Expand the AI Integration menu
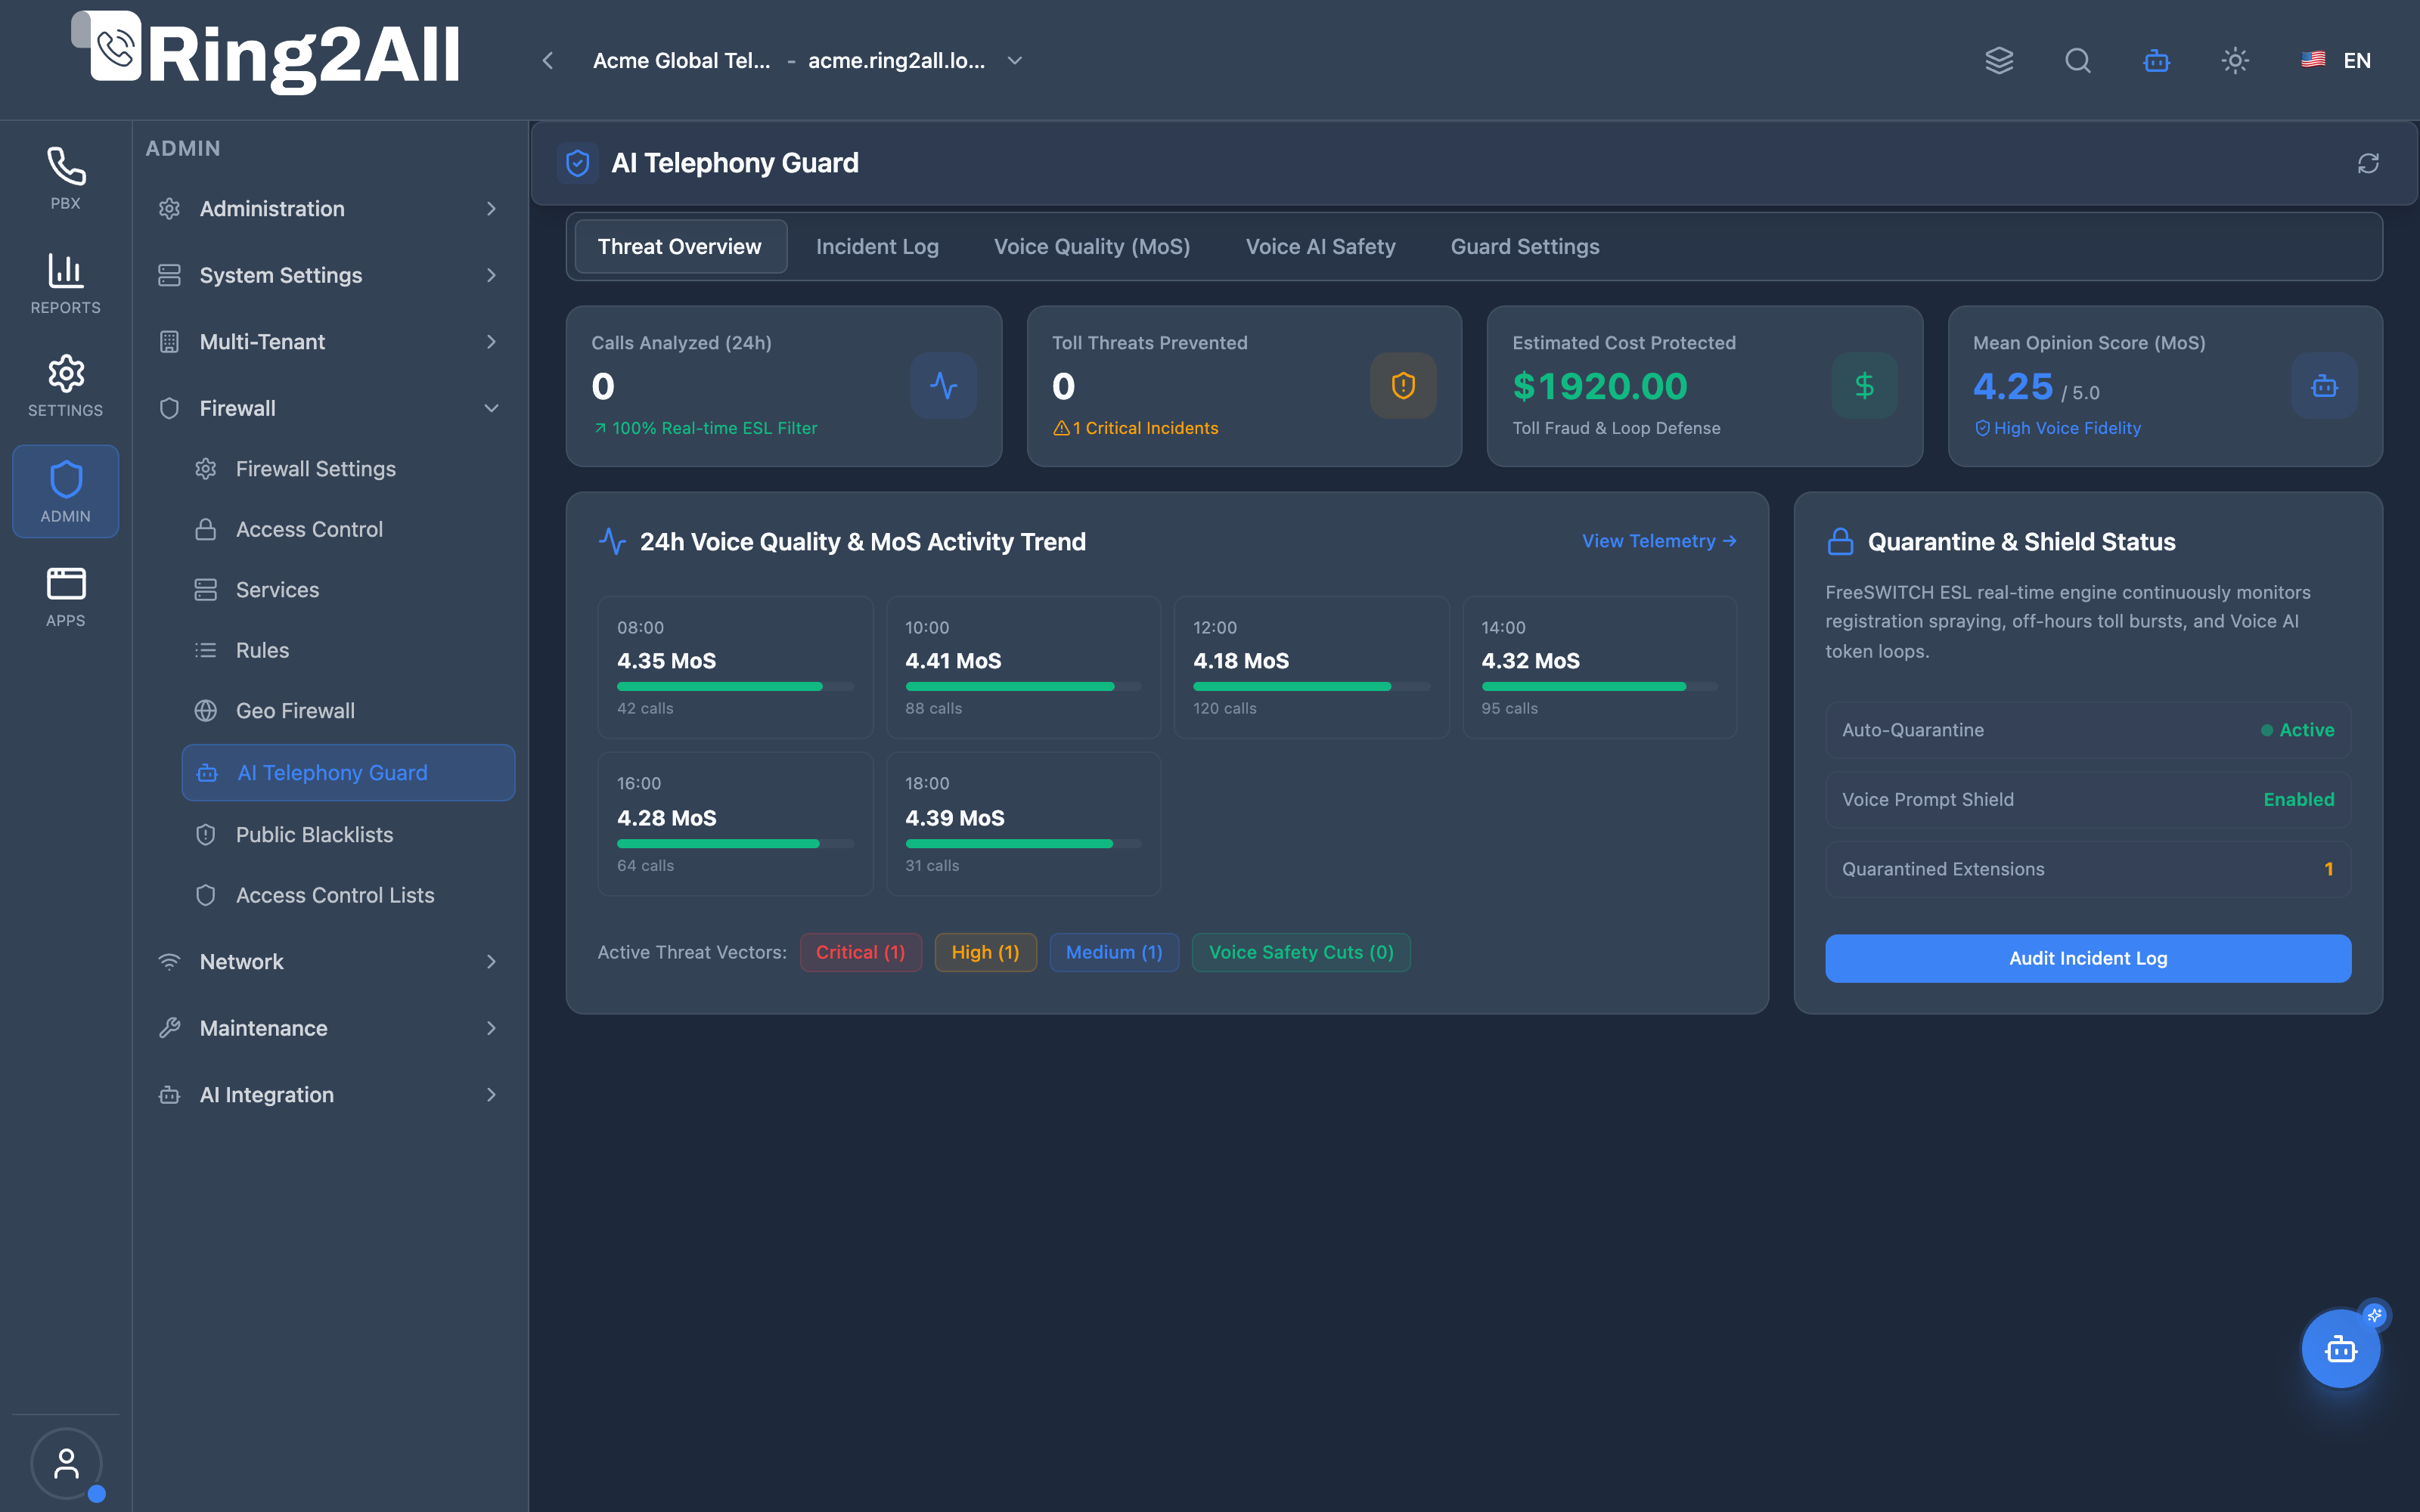The width and height of the screenshot is (2420, 1512). pos(329,1095)
